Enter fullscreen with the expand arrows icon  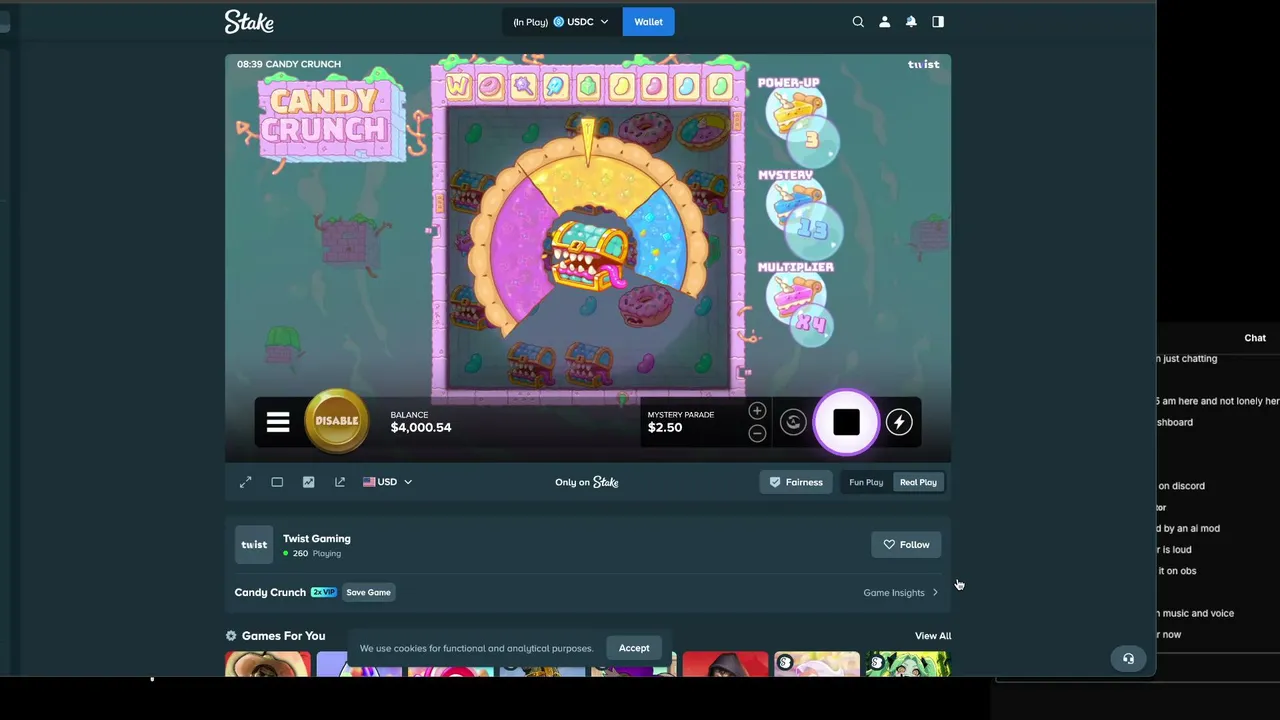[x=246, y=482]
